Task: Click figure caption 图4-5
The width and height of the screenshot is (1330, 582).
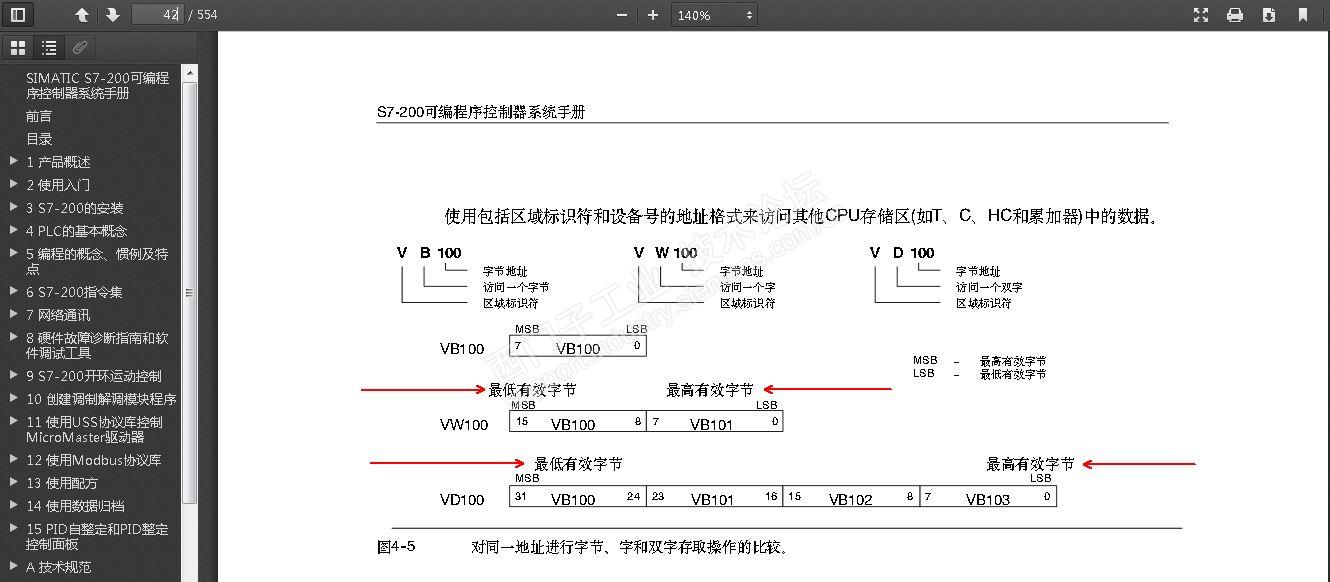Action: [x=396, y=546]
